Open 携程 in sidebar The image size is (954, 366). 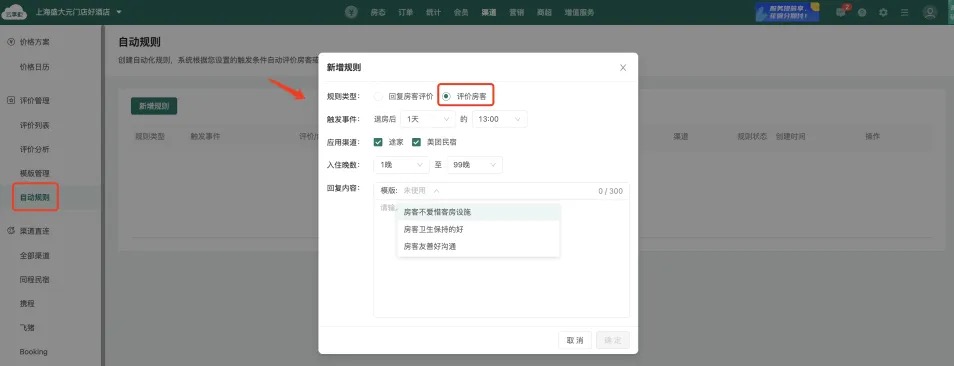27,303
